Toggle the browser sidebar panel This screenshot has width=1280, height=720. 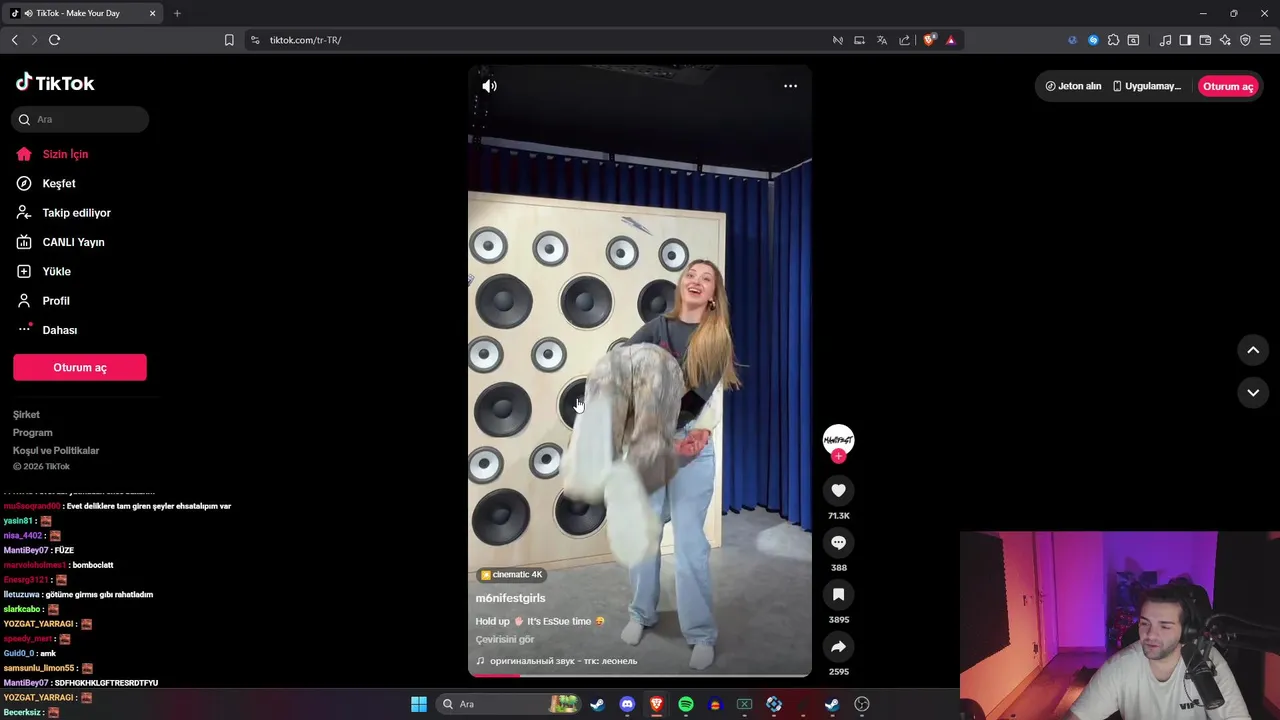(1185, 40)
